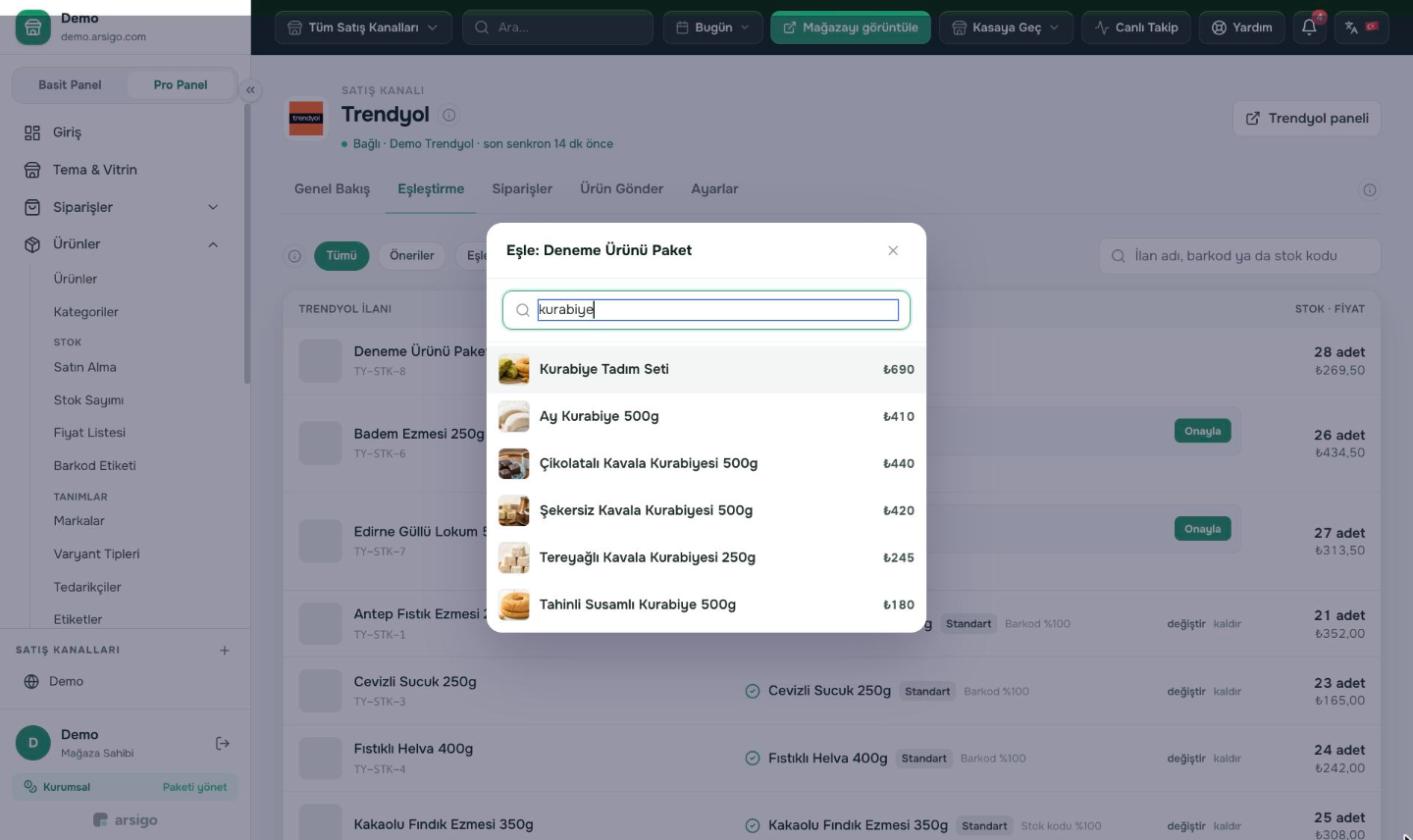Click kaldır for Fıstıklı Helva 400g
Screen dimensions: 1413x840
pyautogui.click(x=1227, y=758)
